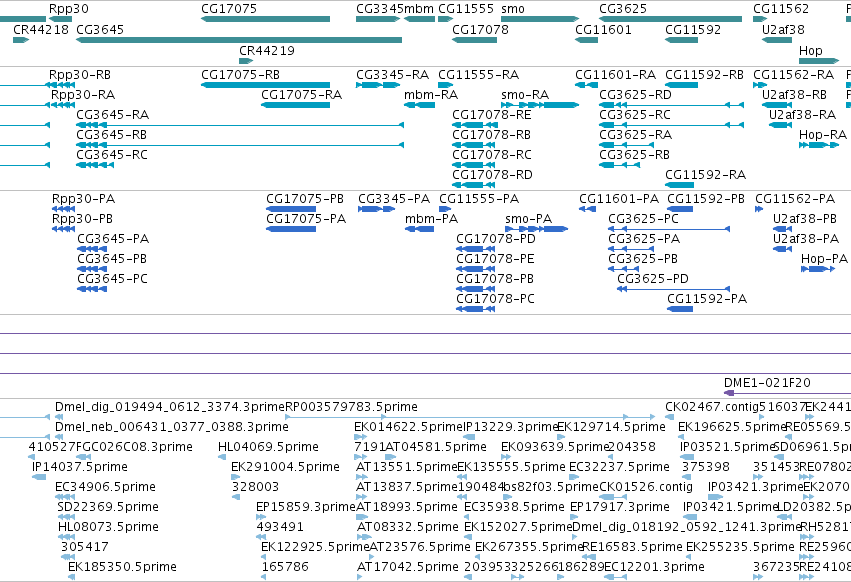This screenshot has width=851, height=582.
Task: Select protein CG3345-PA
Action: pyautogui.click(x=377, y=209)
